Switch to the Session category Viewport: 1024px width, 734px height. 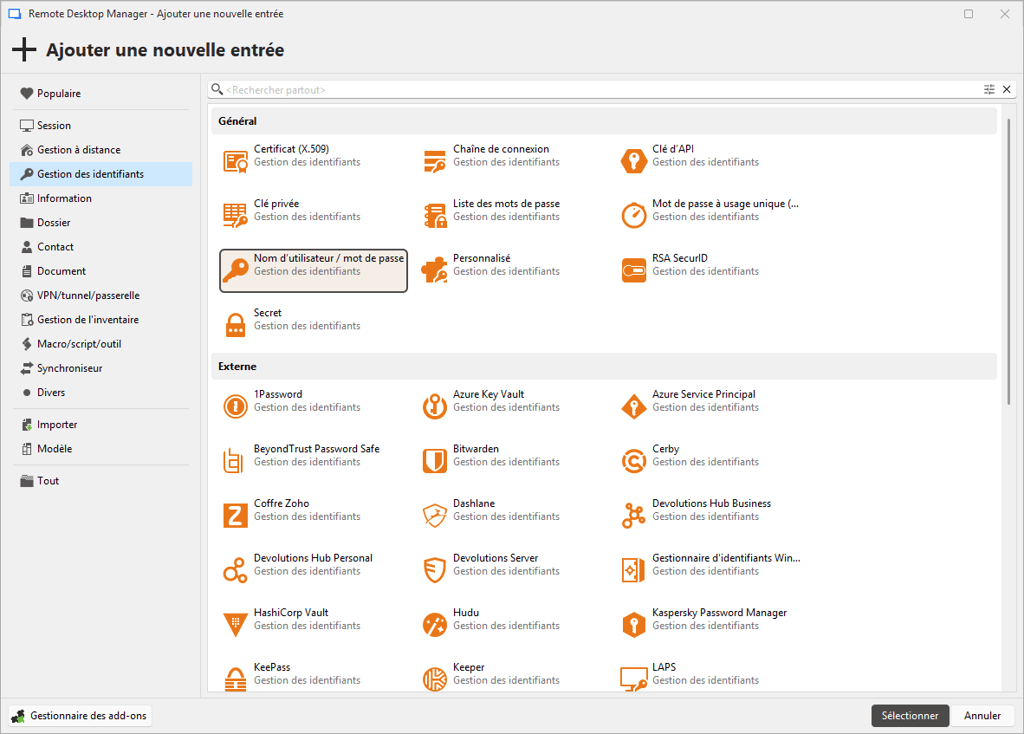(54, 126)
